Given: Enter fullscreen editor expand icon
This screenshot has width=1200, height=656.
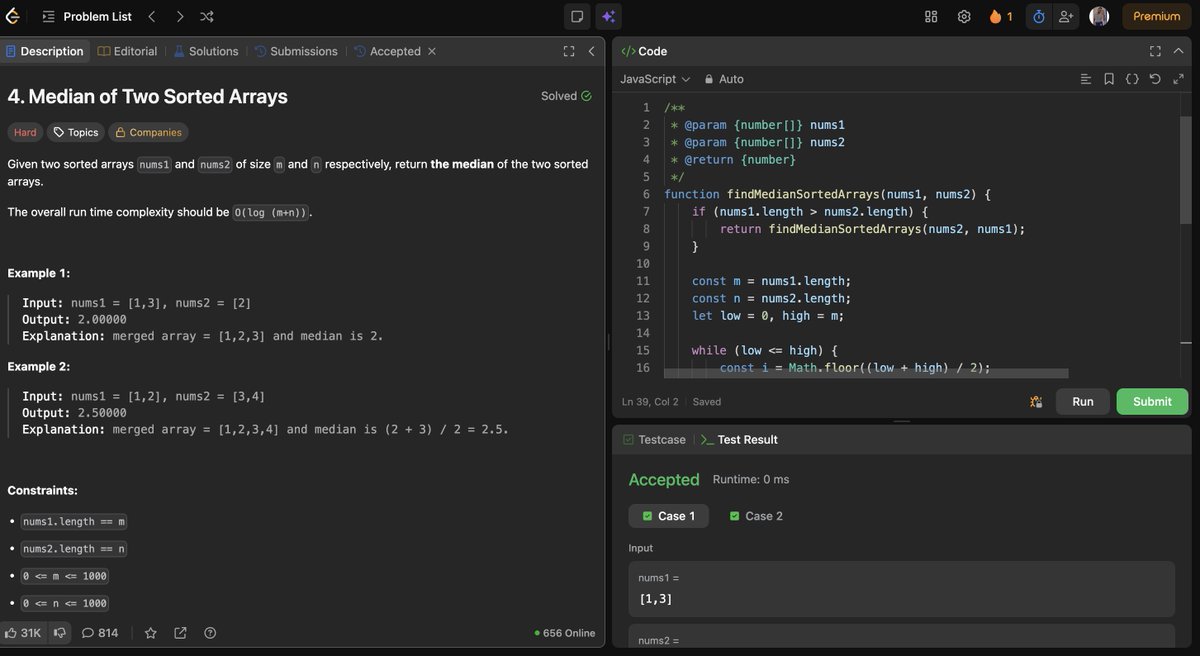Looking at the screenshot, I should tap(1177, 79).
